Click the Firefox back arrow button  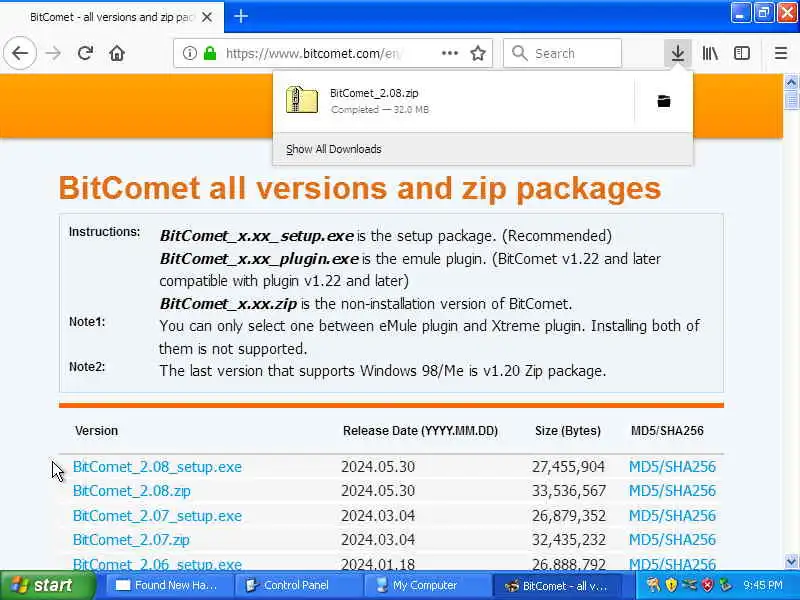20,53
